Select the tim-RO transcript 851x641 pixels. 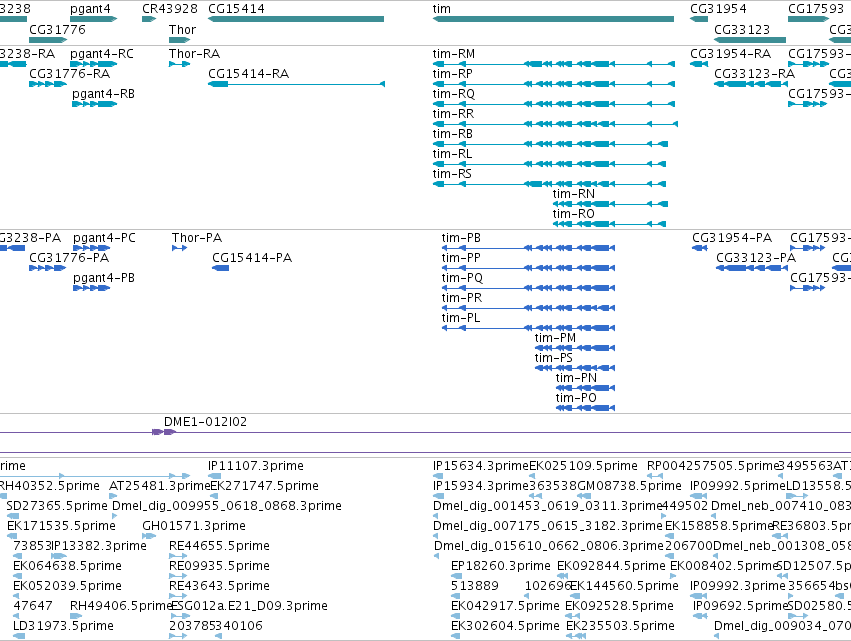(609, 224)
